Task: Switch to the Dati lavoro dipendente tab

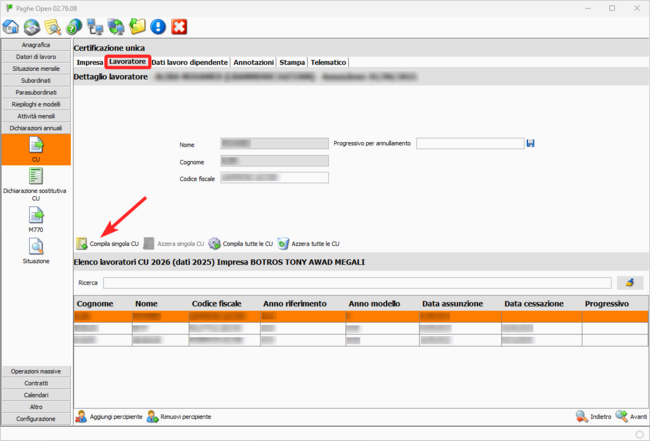Action: (190, 62)
